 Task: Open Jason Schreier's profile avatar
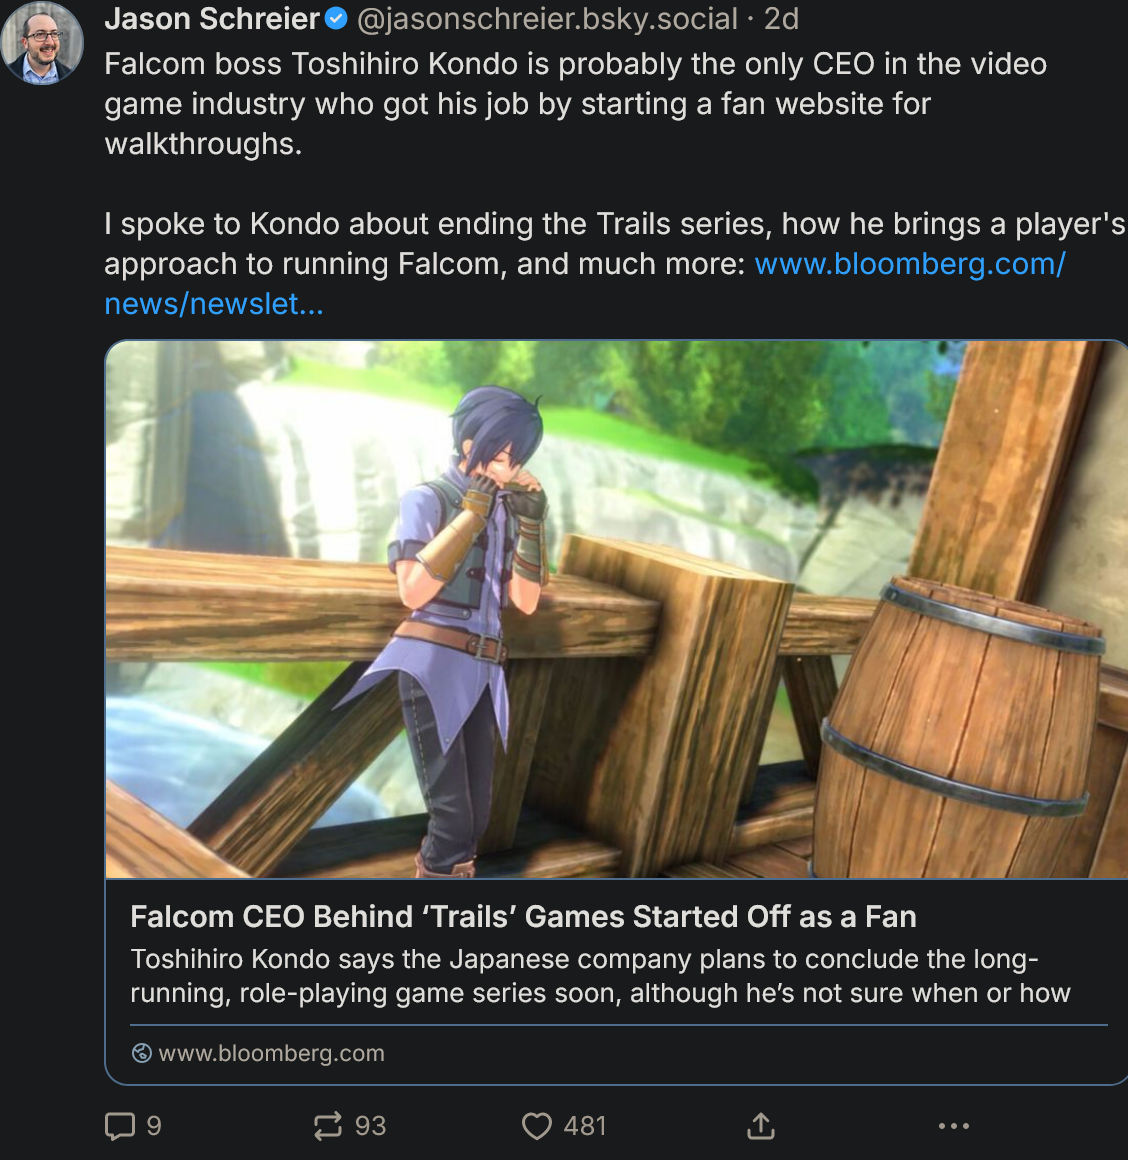pyautogui.click(x=42, y=43)
